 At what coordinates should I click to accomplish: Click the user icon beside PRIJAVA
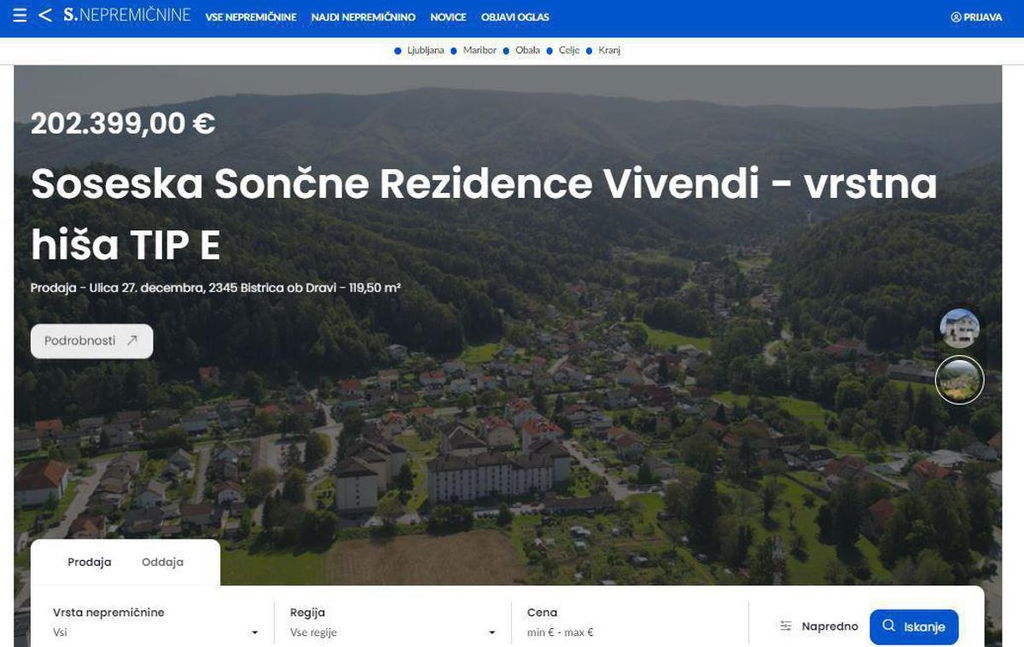pyautogui.click(x=956, y=17)
